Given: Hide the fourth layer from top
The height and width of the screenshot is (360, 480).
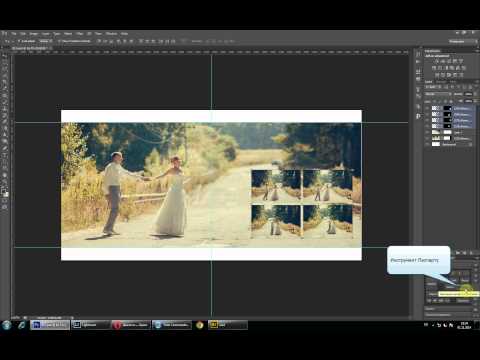Looking at the screenshot, I should click(x=427, y=126).
